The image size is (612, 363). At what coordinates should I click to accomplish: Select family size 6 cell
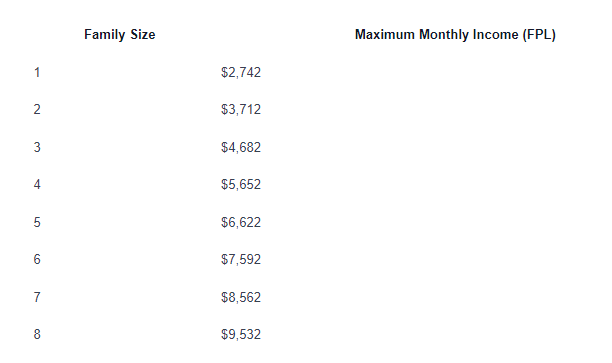click(x=37, y=259)
